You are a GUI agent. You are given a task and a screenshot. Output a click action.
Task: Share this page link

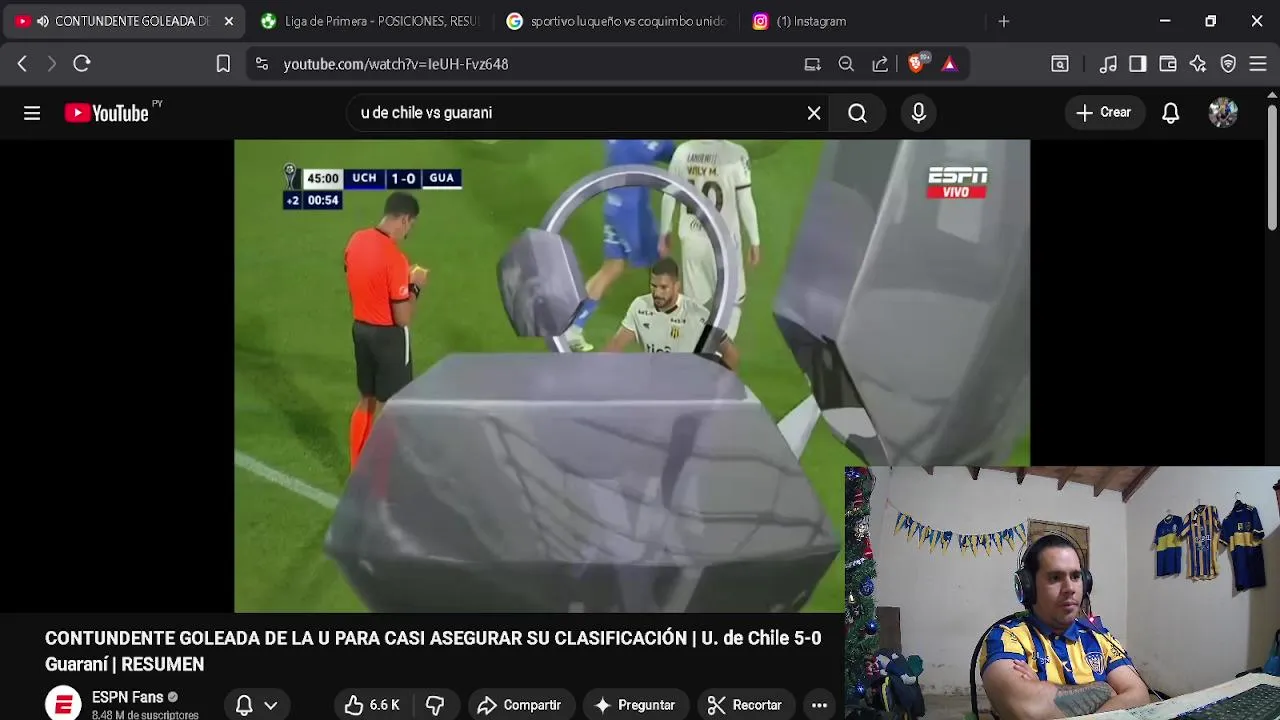pyautogui.click(x=880, y=64)
